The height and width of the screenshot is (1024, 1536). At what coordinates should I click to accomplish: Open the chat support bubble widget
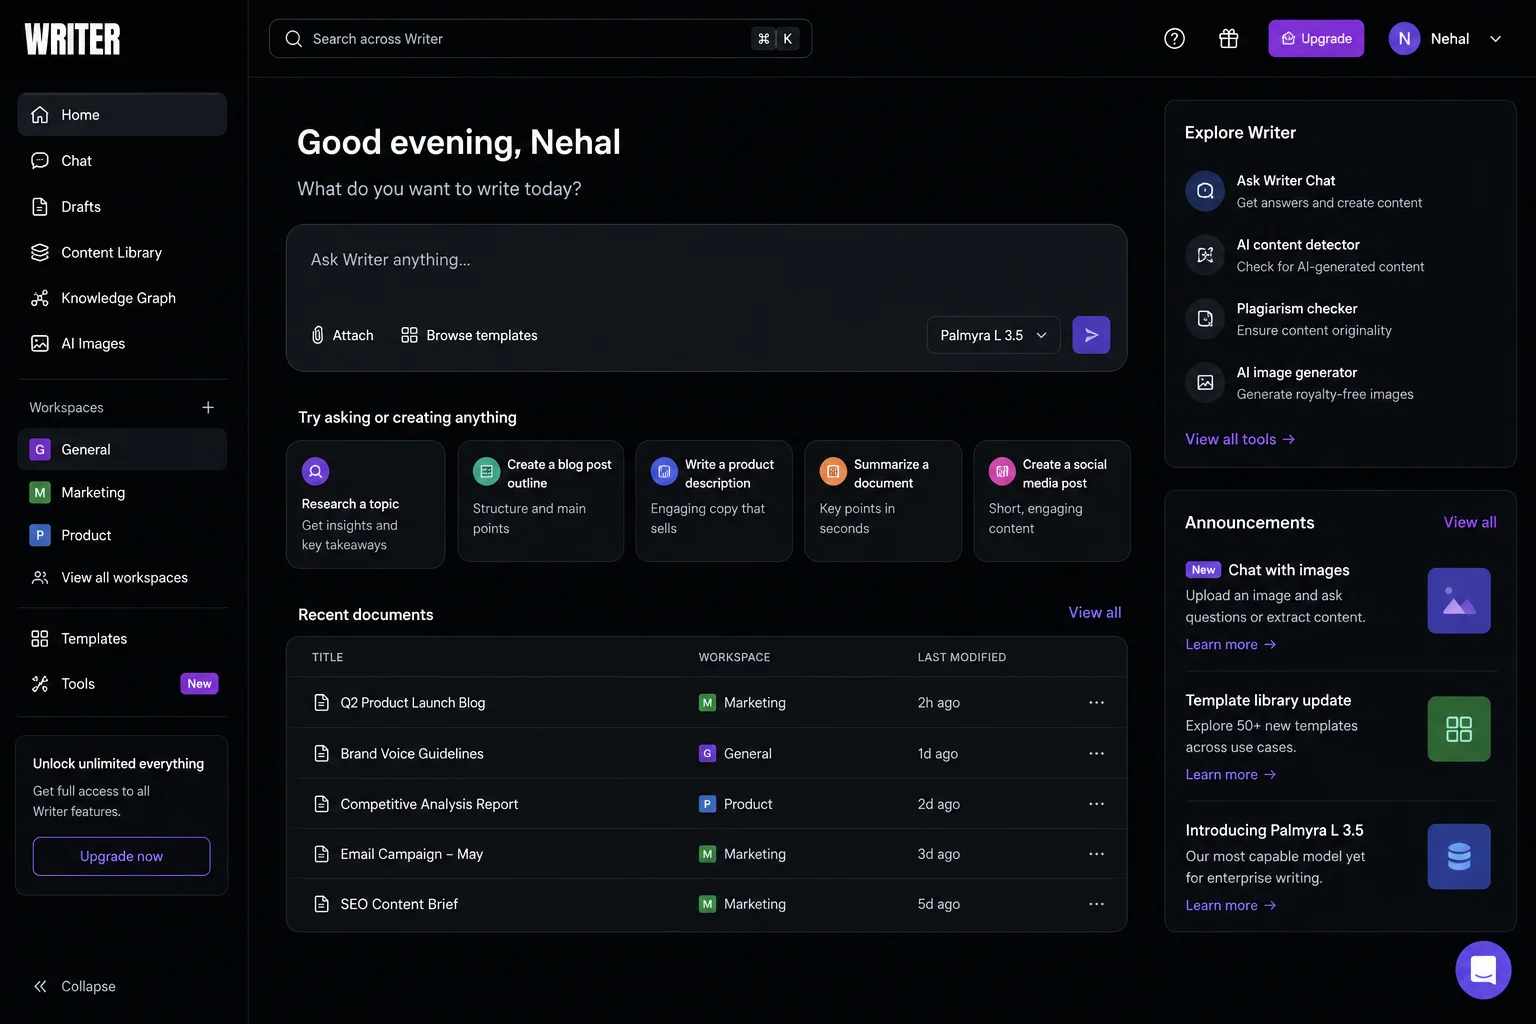pyautogui.click(x=1483, y=970)
